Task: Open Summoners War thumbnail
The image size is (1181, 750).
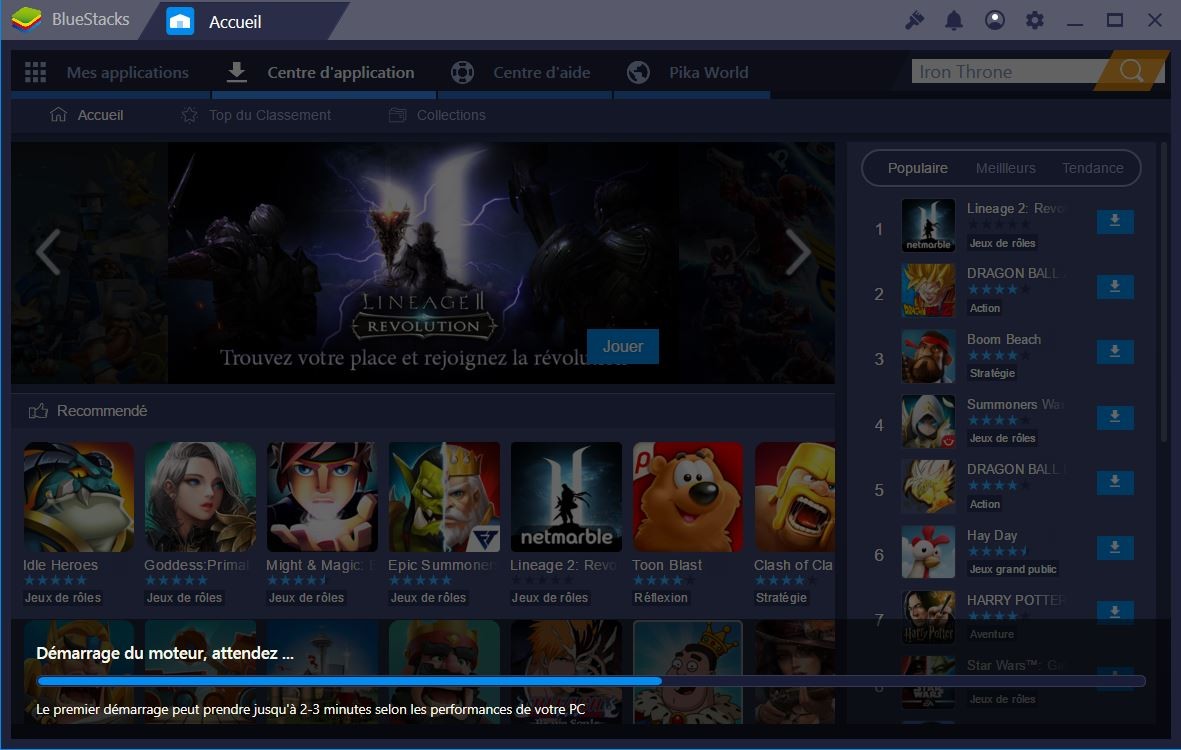Action: (928, 421)
